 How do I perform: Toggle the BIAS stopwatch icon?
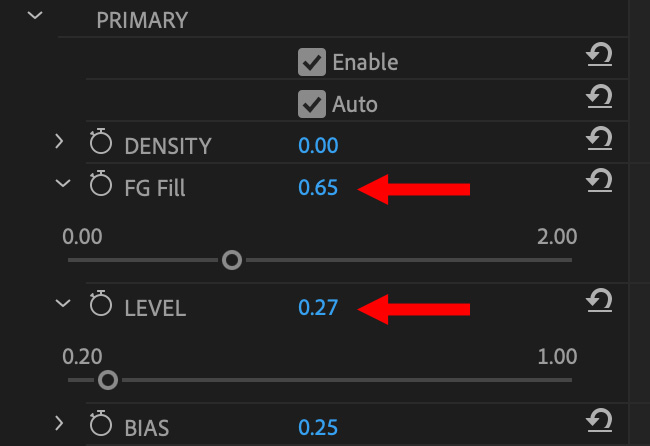pyautogui.click(x=101, y=425)
